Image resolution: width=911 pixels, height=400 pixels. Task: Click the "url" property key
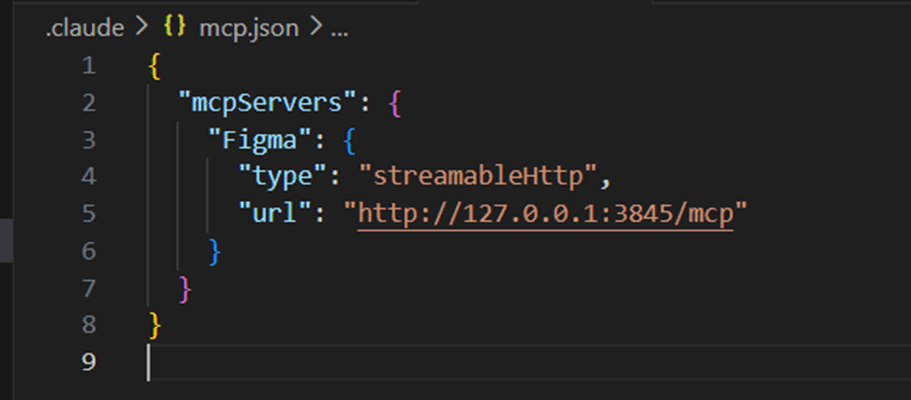277,213
